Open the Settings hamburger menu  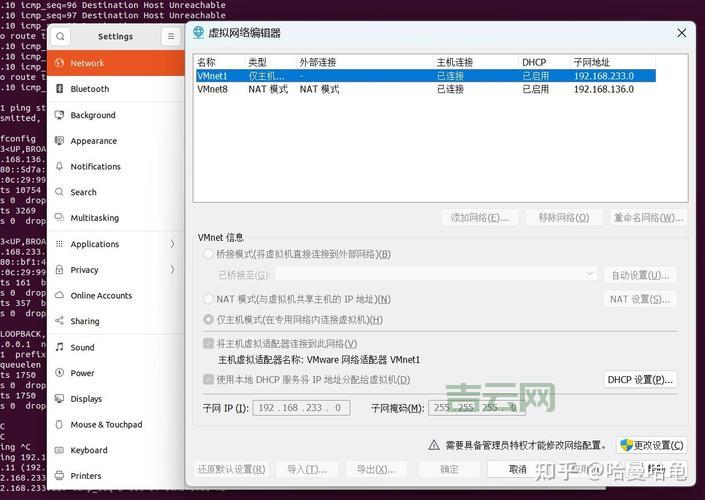pos(171,36)
